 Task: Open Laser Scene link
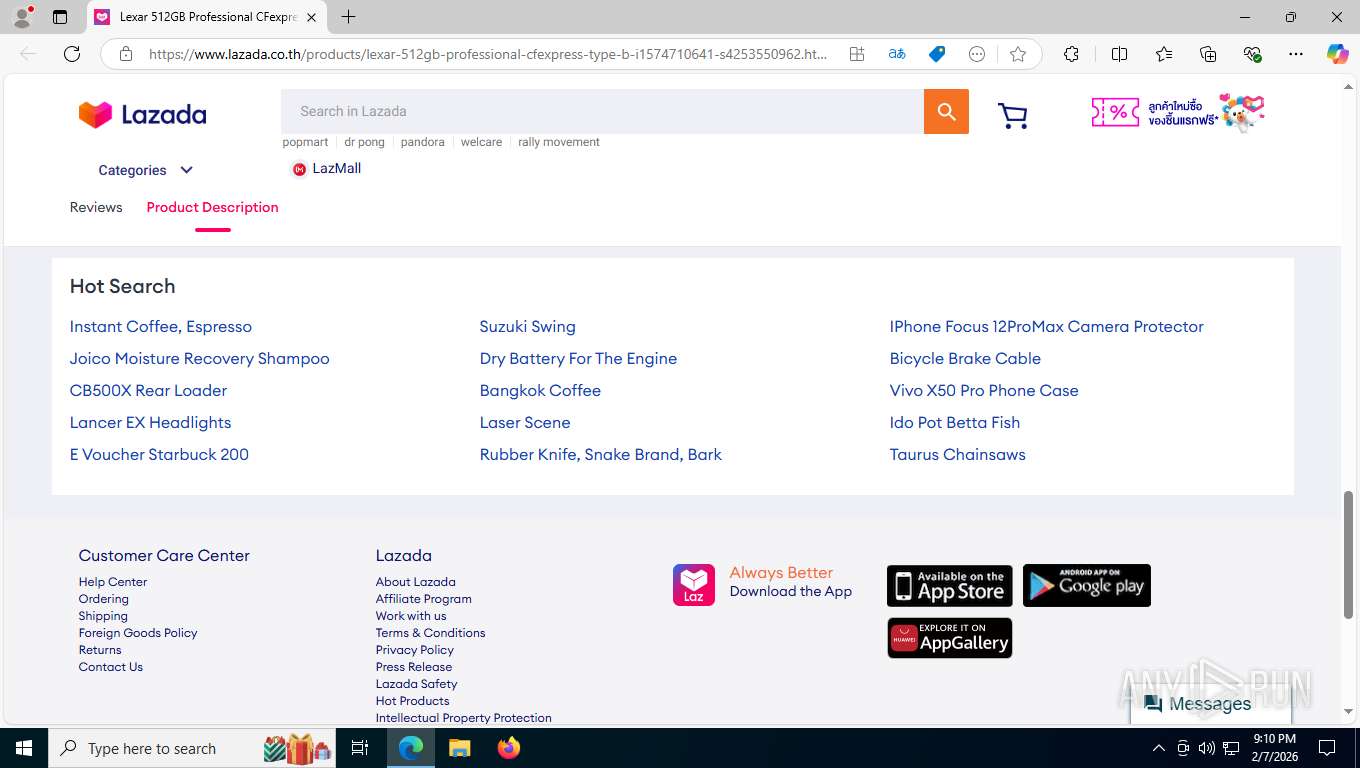[x=525, y=422]
